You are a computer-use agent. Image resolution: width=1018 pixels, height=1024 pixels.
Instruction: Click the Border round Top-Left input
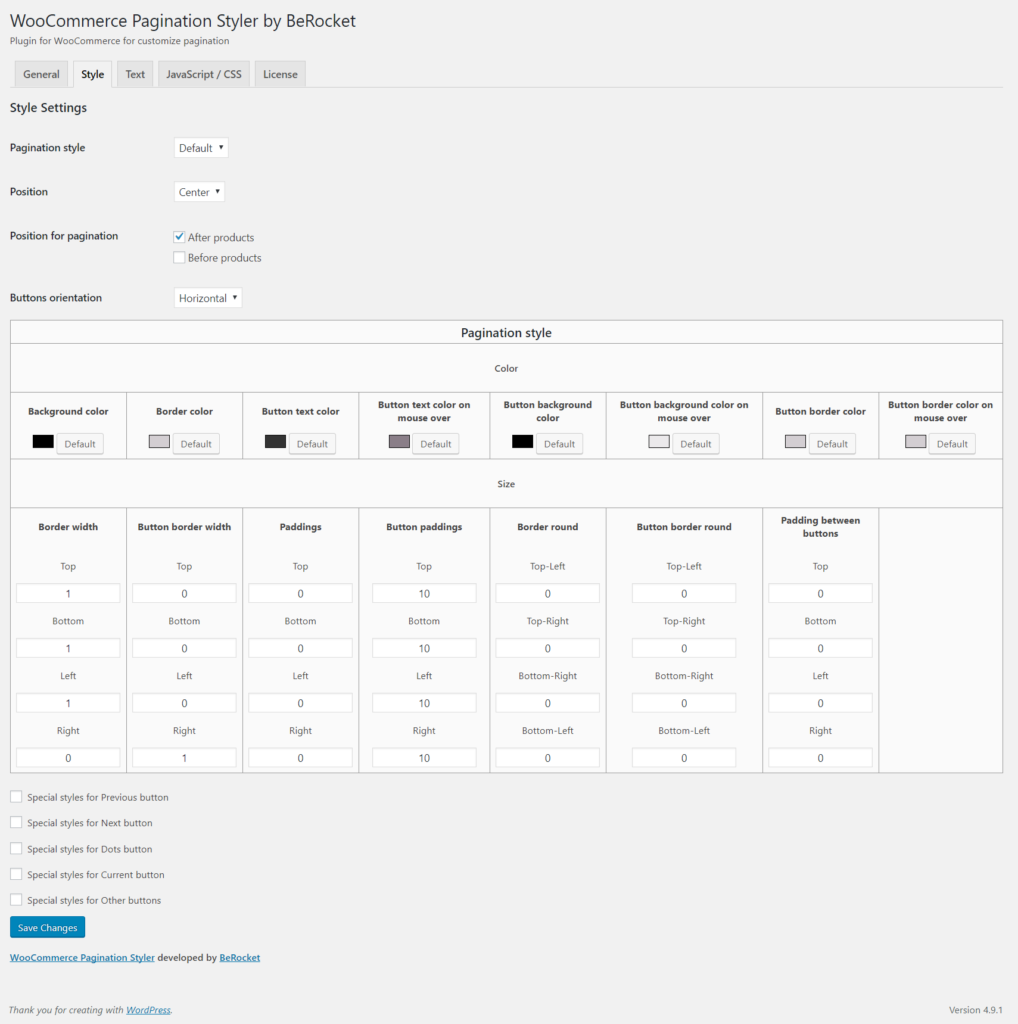point(548,594)
